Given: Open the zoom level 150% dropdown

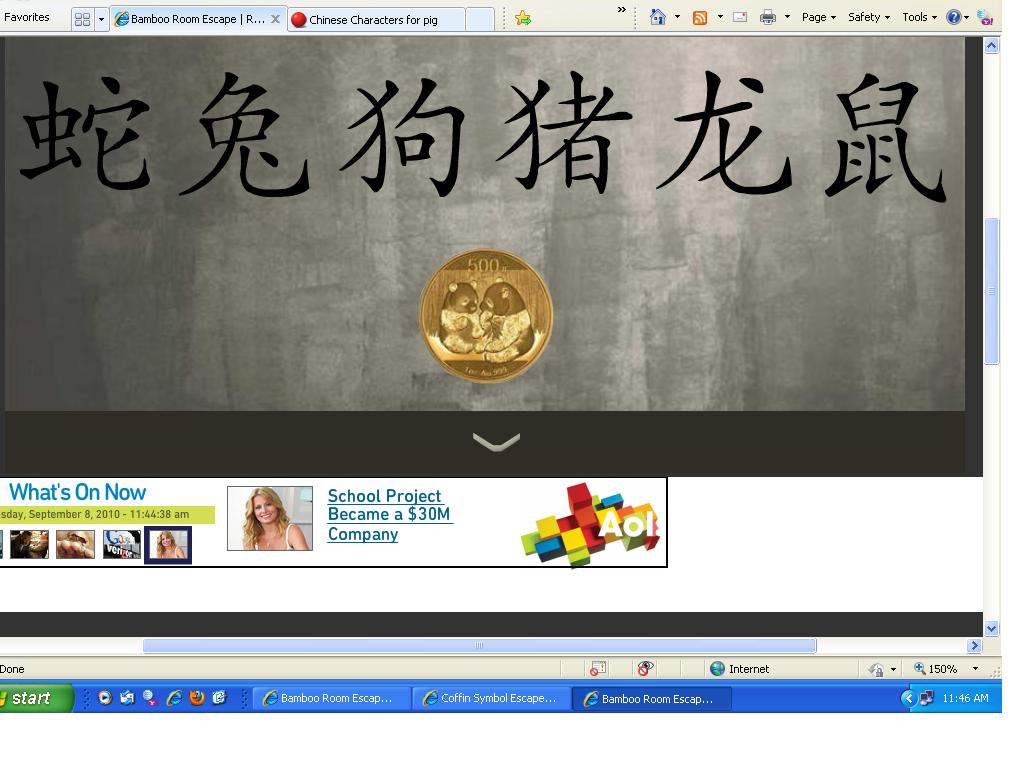Looking at the screenshot, I should (975, 669).
